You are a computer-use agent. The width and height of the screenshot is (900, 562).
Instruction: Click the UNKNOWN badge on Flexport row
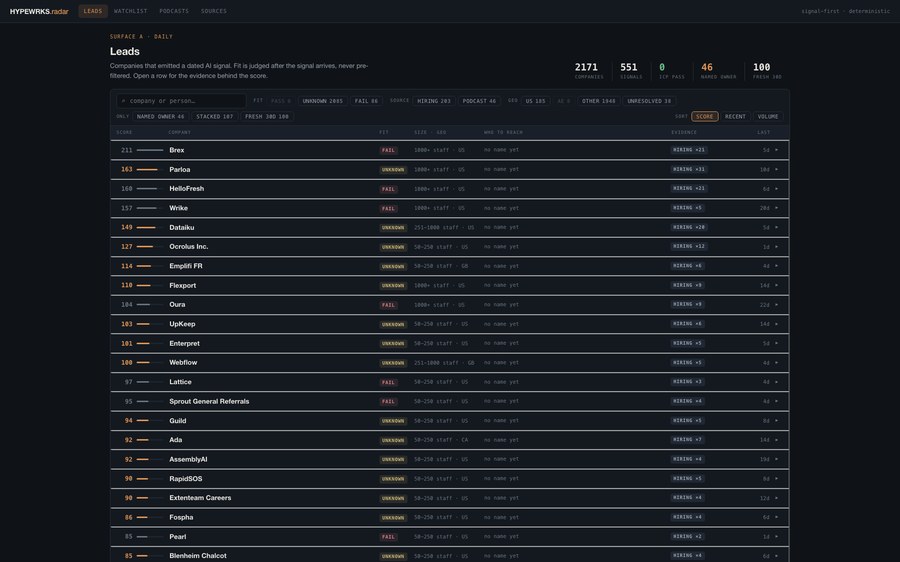pyautogui.click(x=393, y=286)
